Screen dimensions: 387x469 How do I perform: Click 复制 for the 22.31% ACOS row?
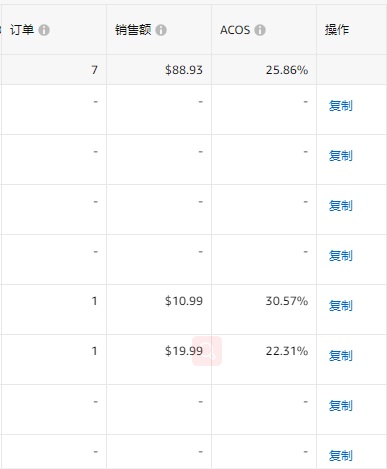340,356
